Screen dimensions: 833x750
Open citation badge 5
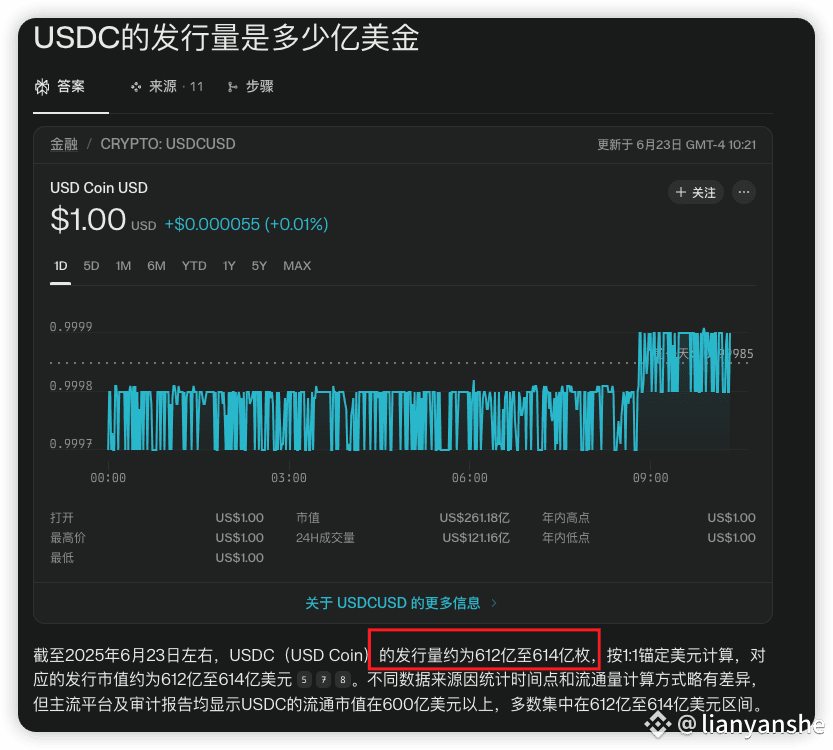(304, 679)
